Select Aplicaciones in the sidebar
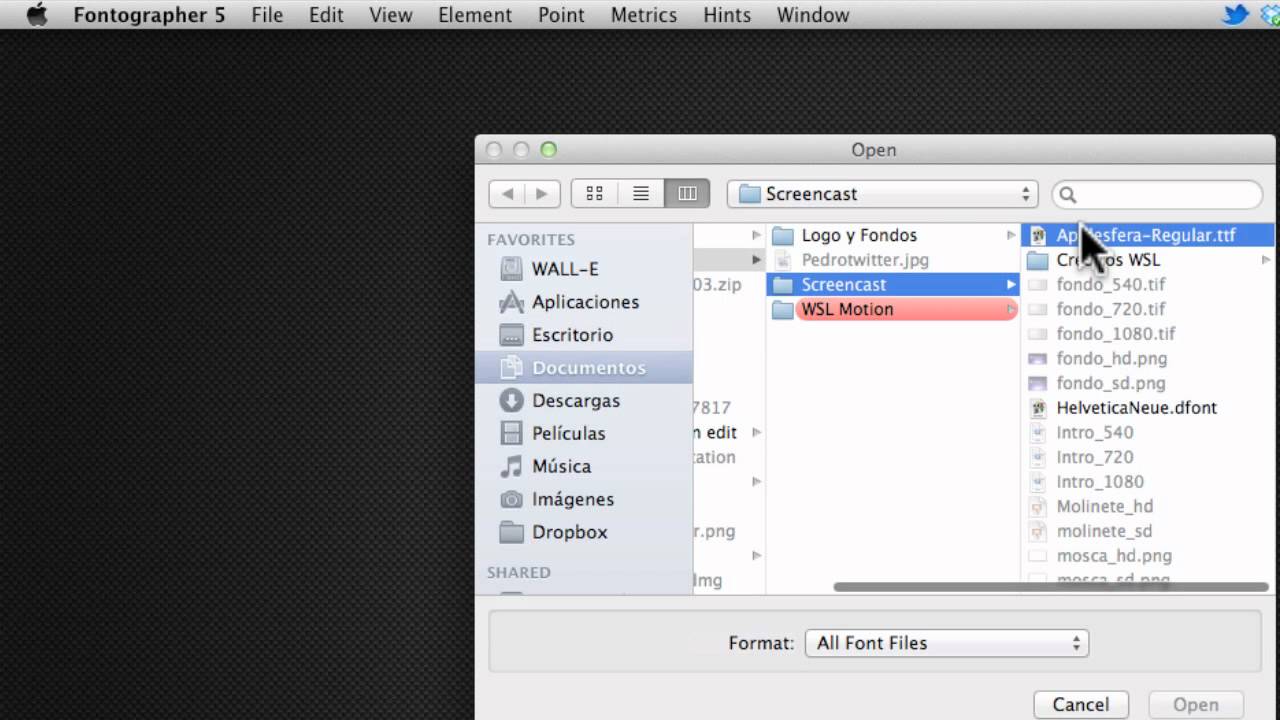The height and width of the screenshot is (720, 1280). (x=583, y=302)
